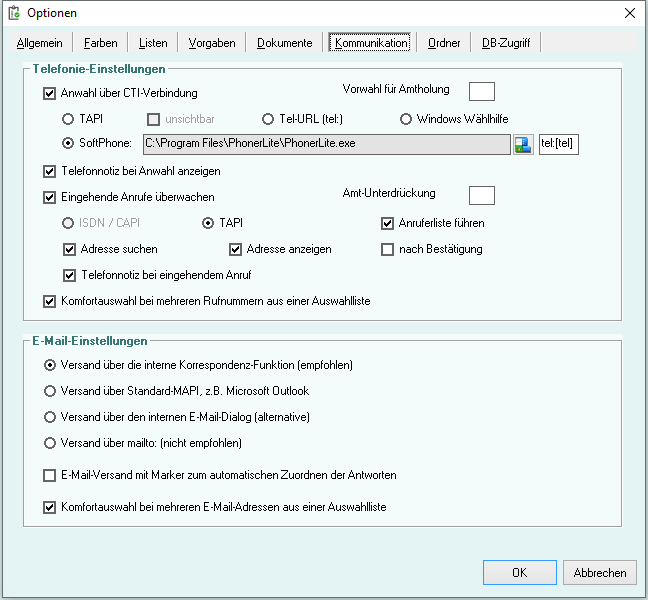Open the Farben tab

pos(100,43)
